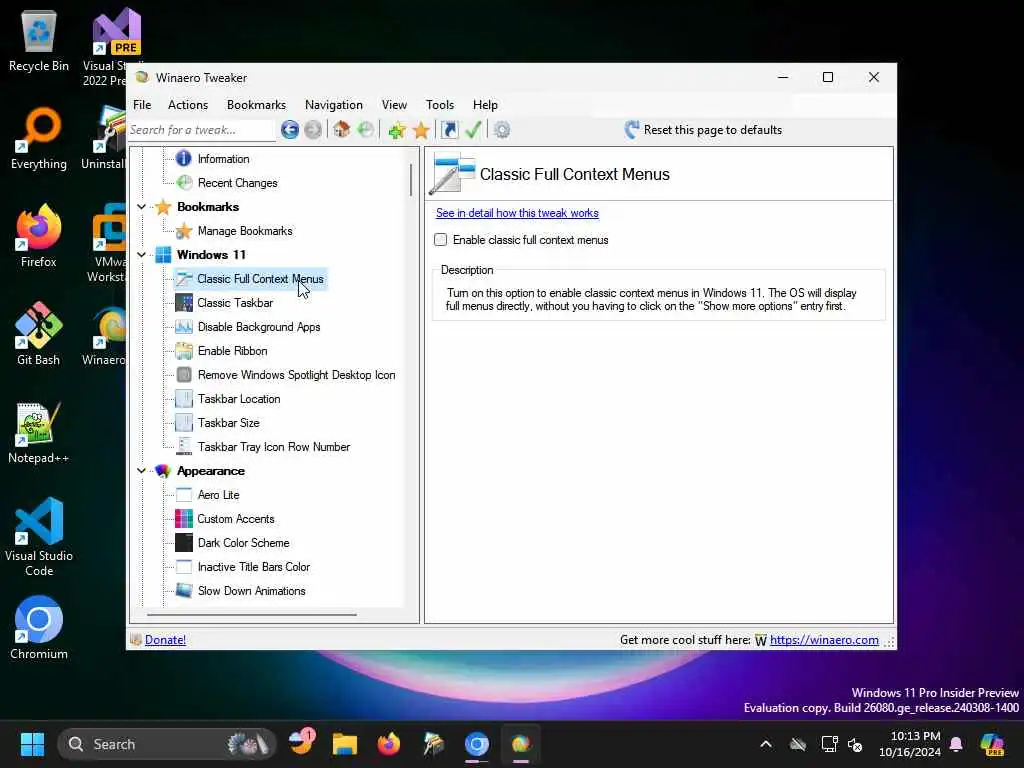
Task: Open the File menu
Action: [142, 104]
